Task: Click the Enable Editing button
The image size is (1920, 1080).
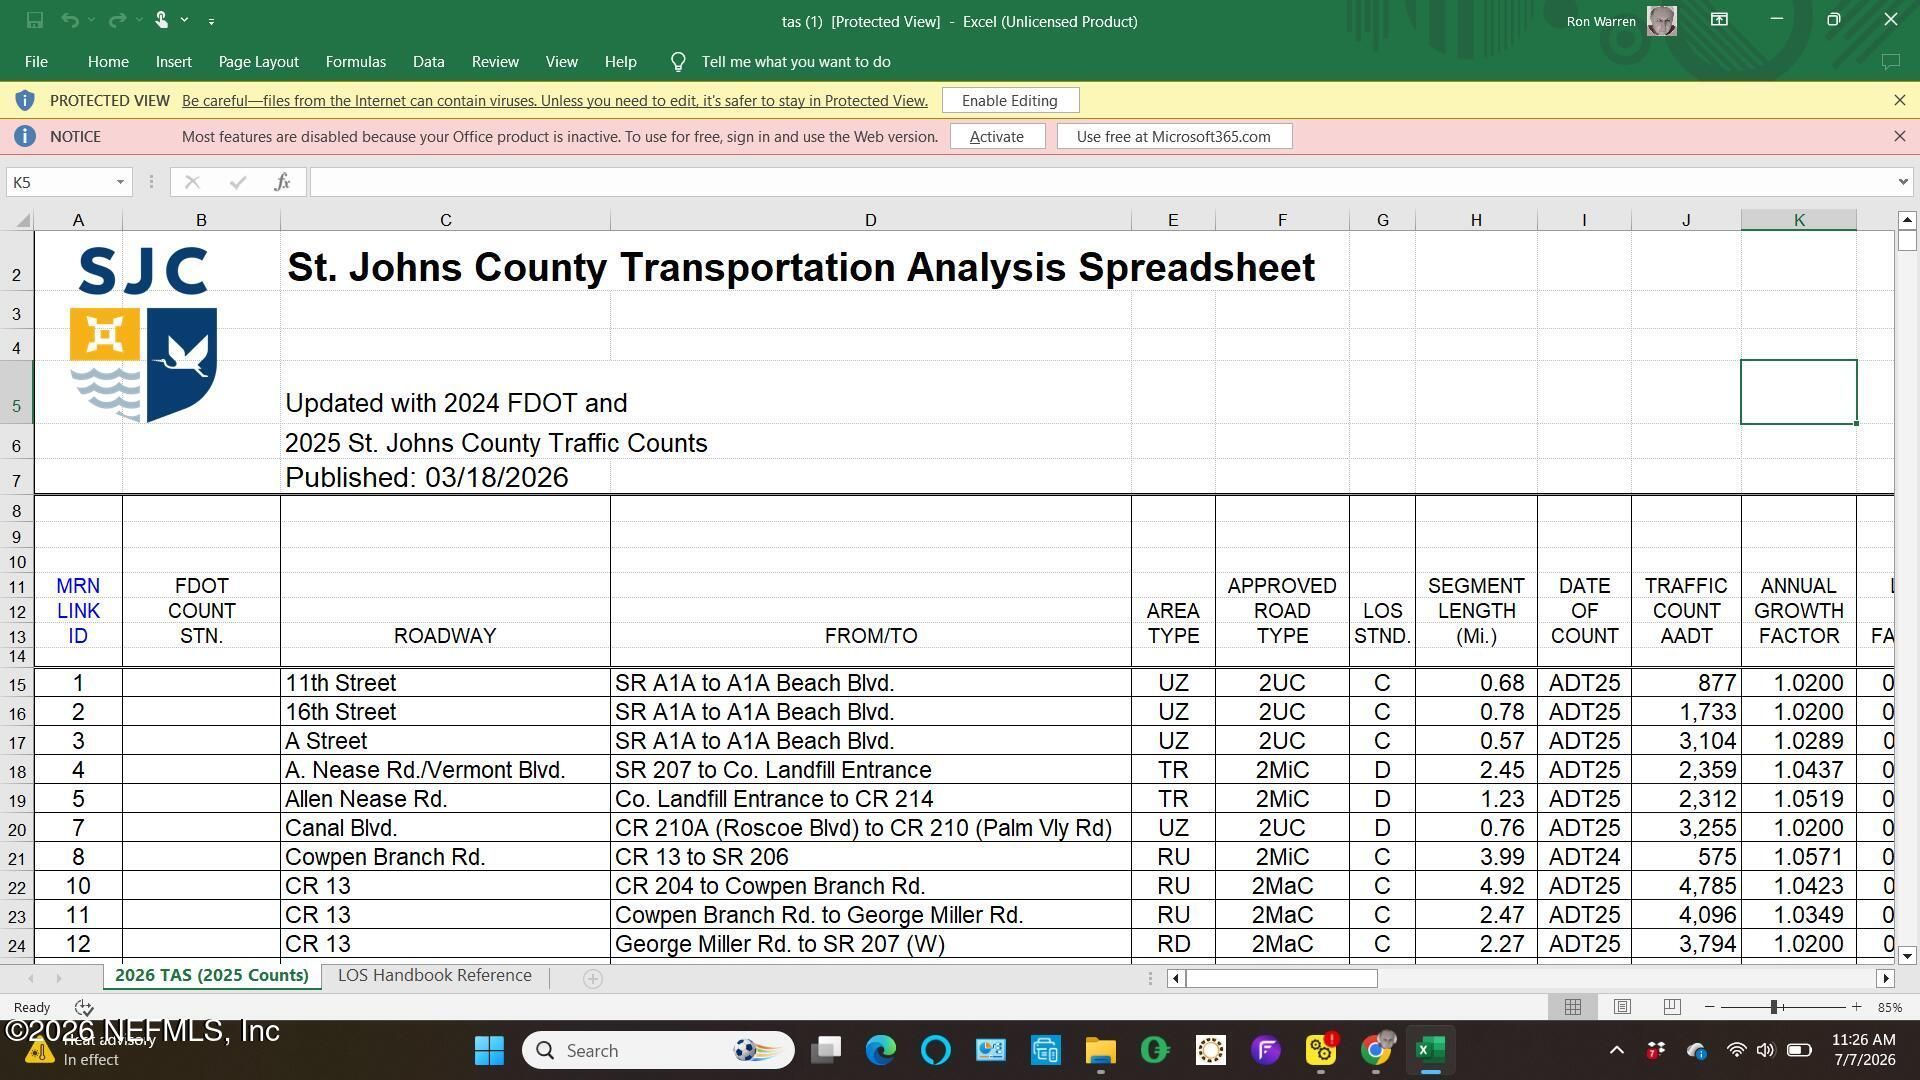Action: pyautogui.click(x=1010, y=101)
